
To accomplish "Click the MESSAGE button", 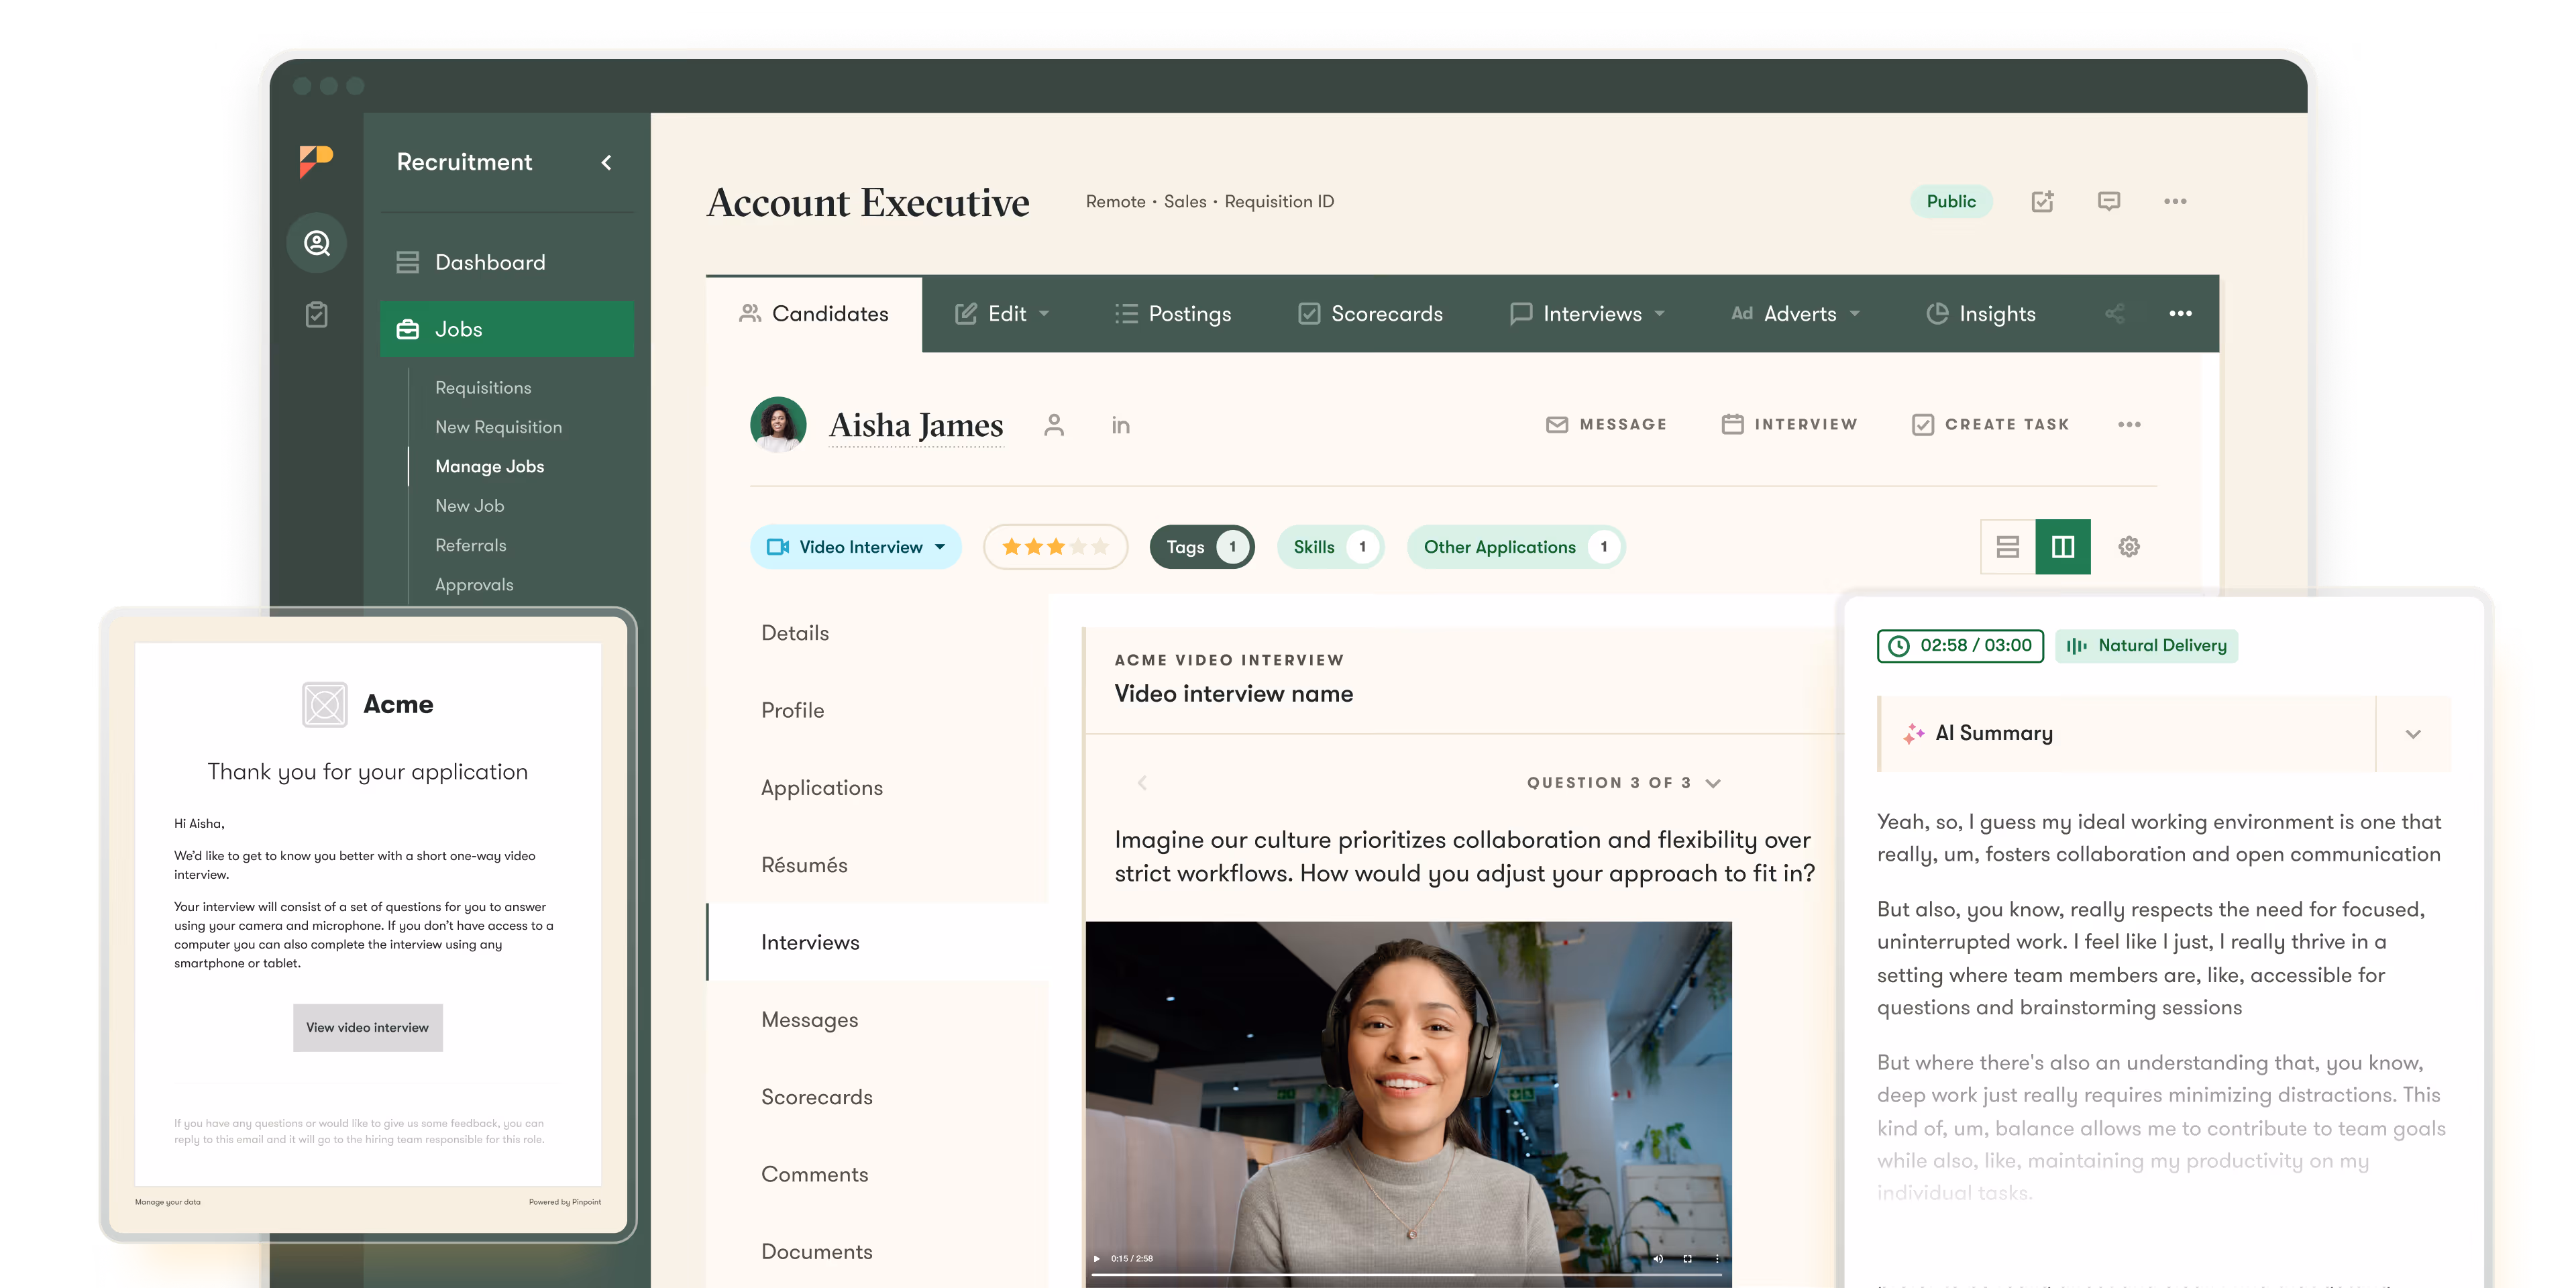I will click(x=1606, y=425).
